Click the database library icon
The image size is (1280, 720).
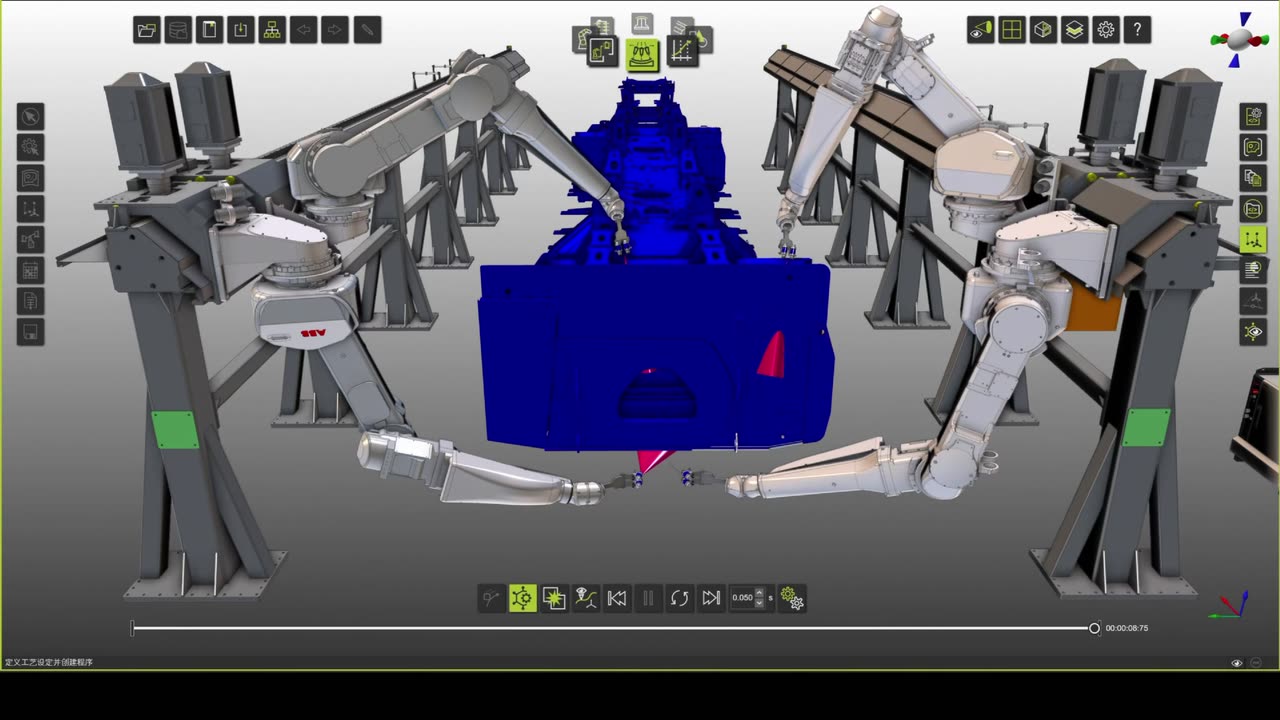click(178, 30)
